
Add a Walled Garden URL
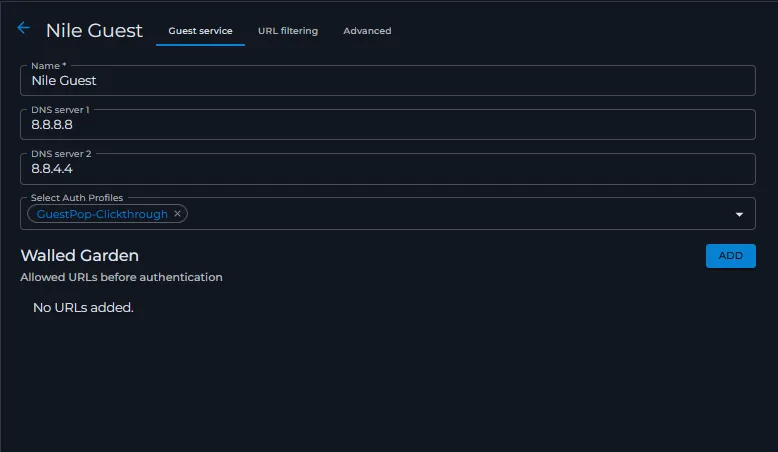(x=730, y=256)
